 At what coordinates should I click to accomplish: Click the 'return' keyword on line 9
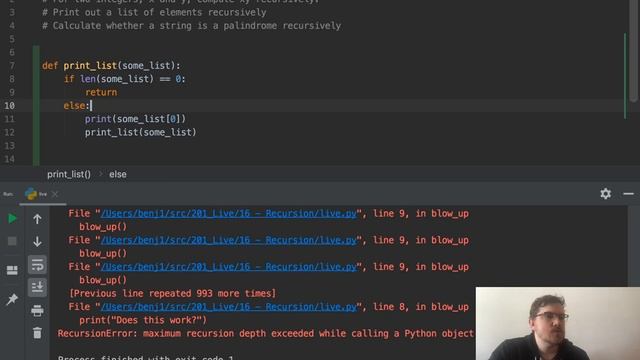pyautogui.click(x=101, y=92)
